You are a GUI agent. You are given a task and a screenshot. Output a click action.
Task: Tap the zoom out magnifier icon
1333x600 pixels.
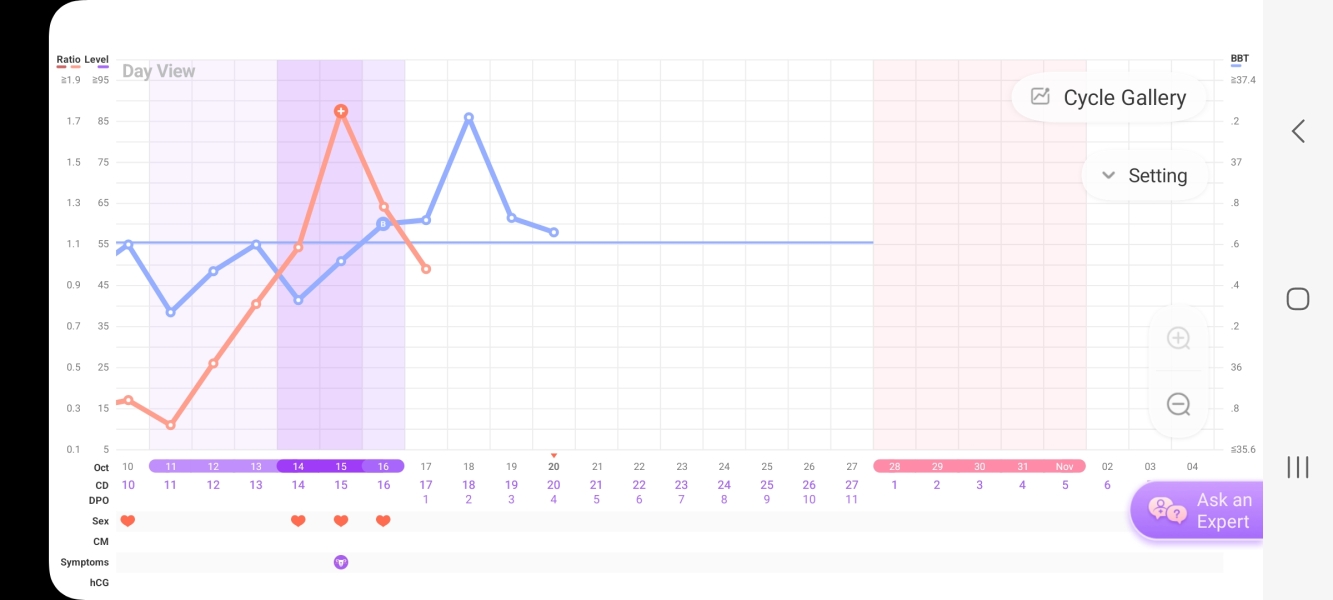[1178, 404]
